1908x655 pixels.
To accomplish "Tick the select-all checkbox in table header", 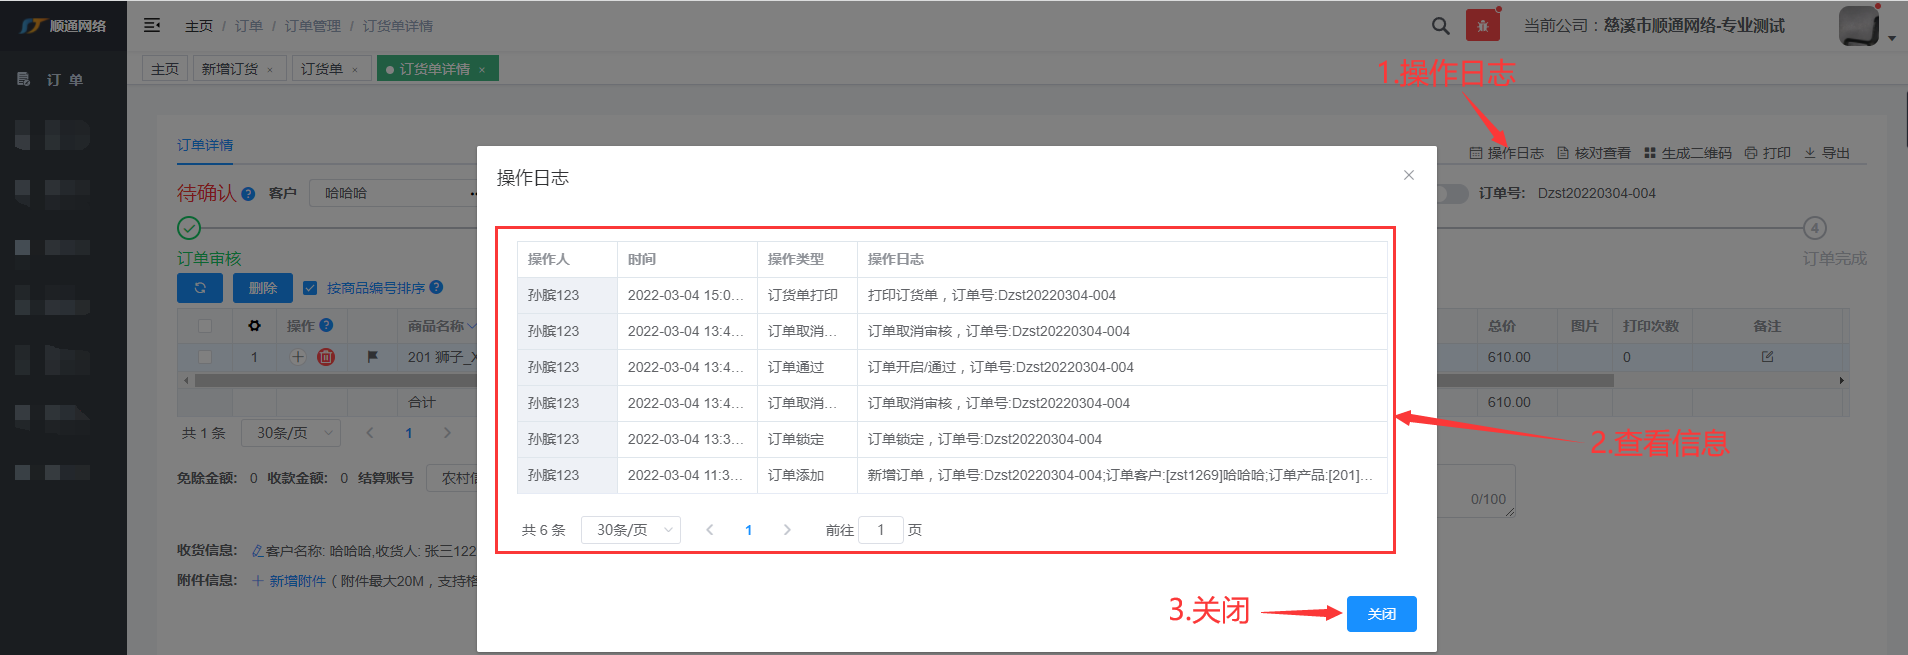I will (x=205, y=326).
